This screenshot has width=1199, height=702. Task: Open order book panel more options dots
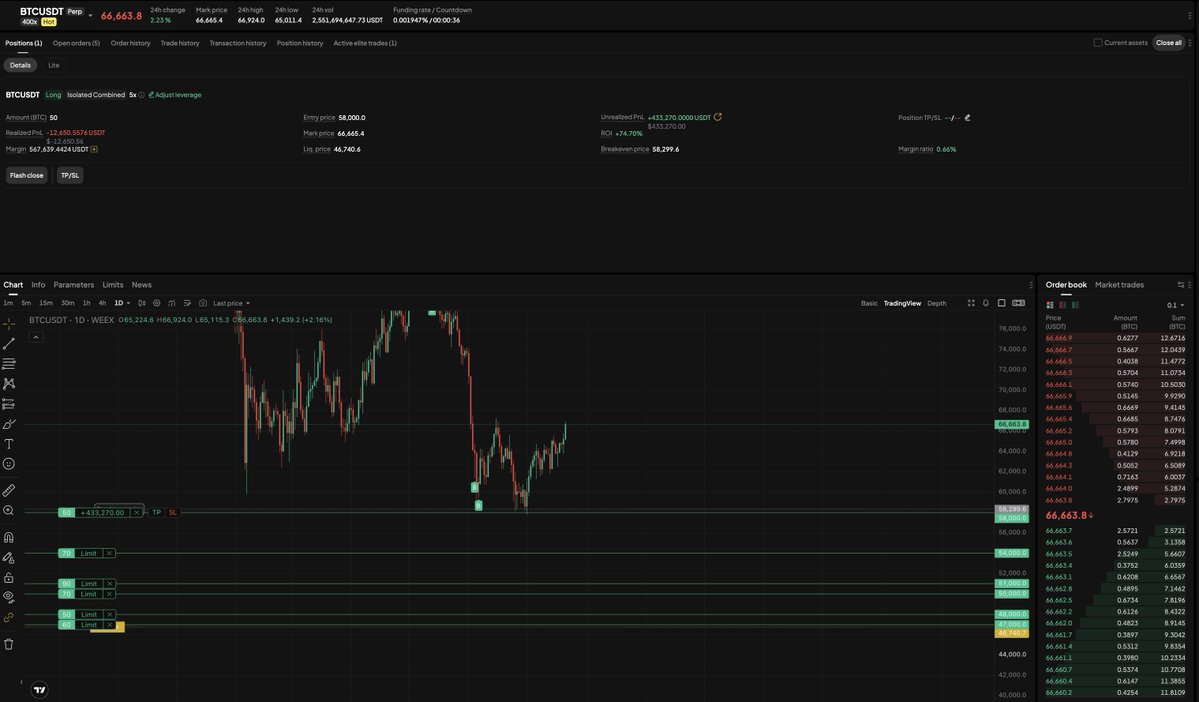[x=1190, y=285]
